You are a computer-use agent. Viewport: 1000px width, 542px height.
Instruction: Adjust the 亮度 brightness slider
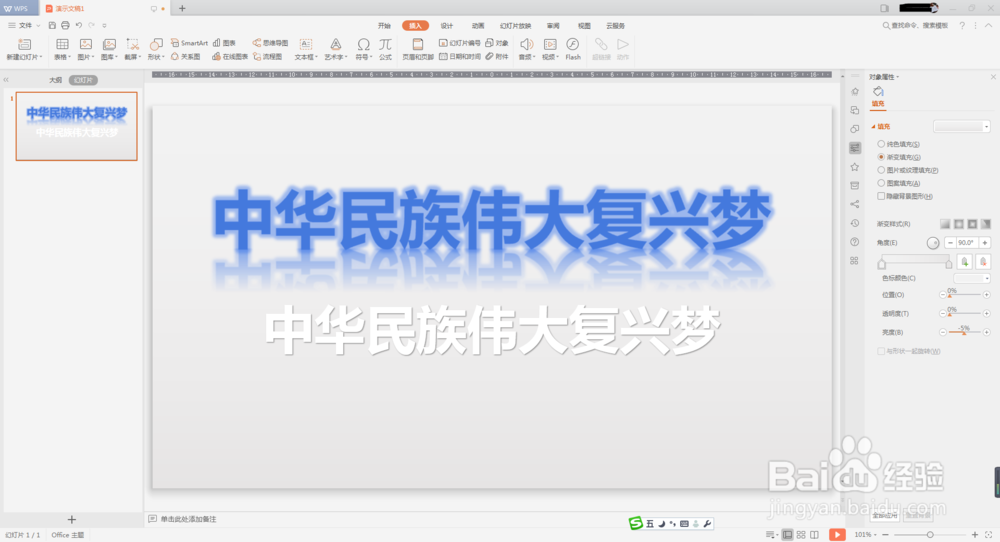point(964,332)
